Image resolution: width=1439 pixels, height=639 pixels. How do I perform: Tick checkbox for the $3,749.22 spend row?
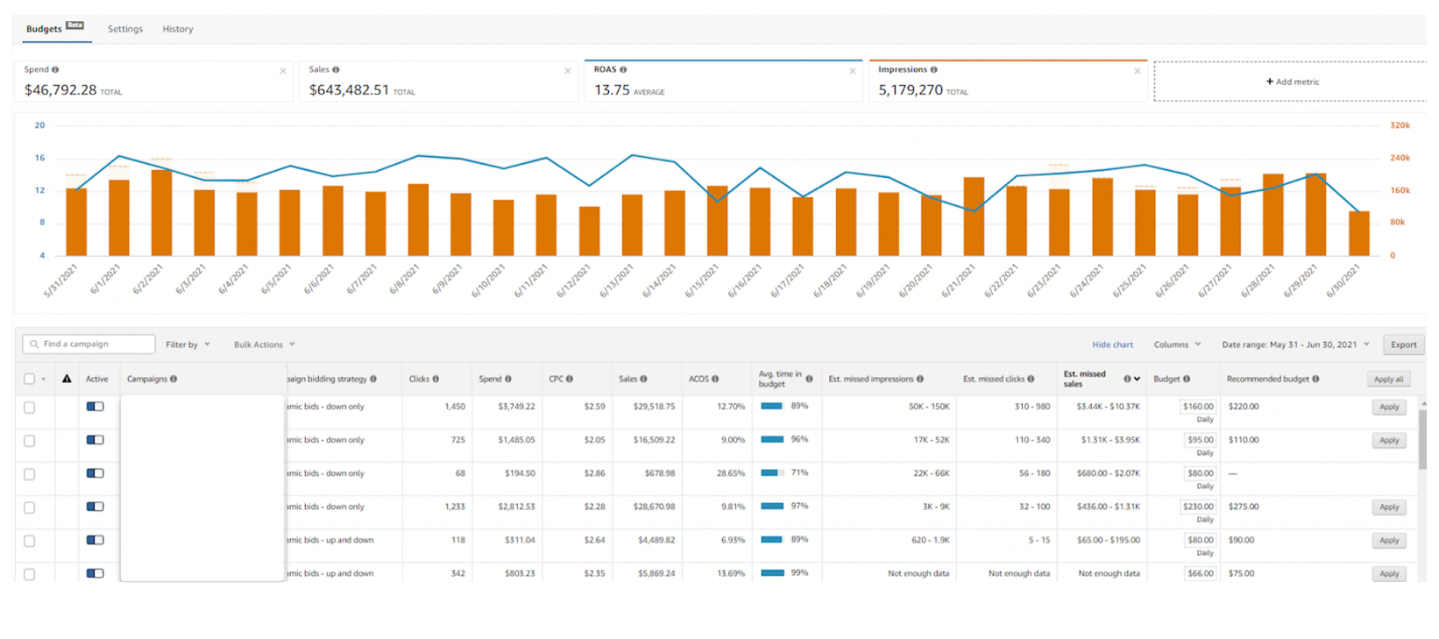[29, 407]
